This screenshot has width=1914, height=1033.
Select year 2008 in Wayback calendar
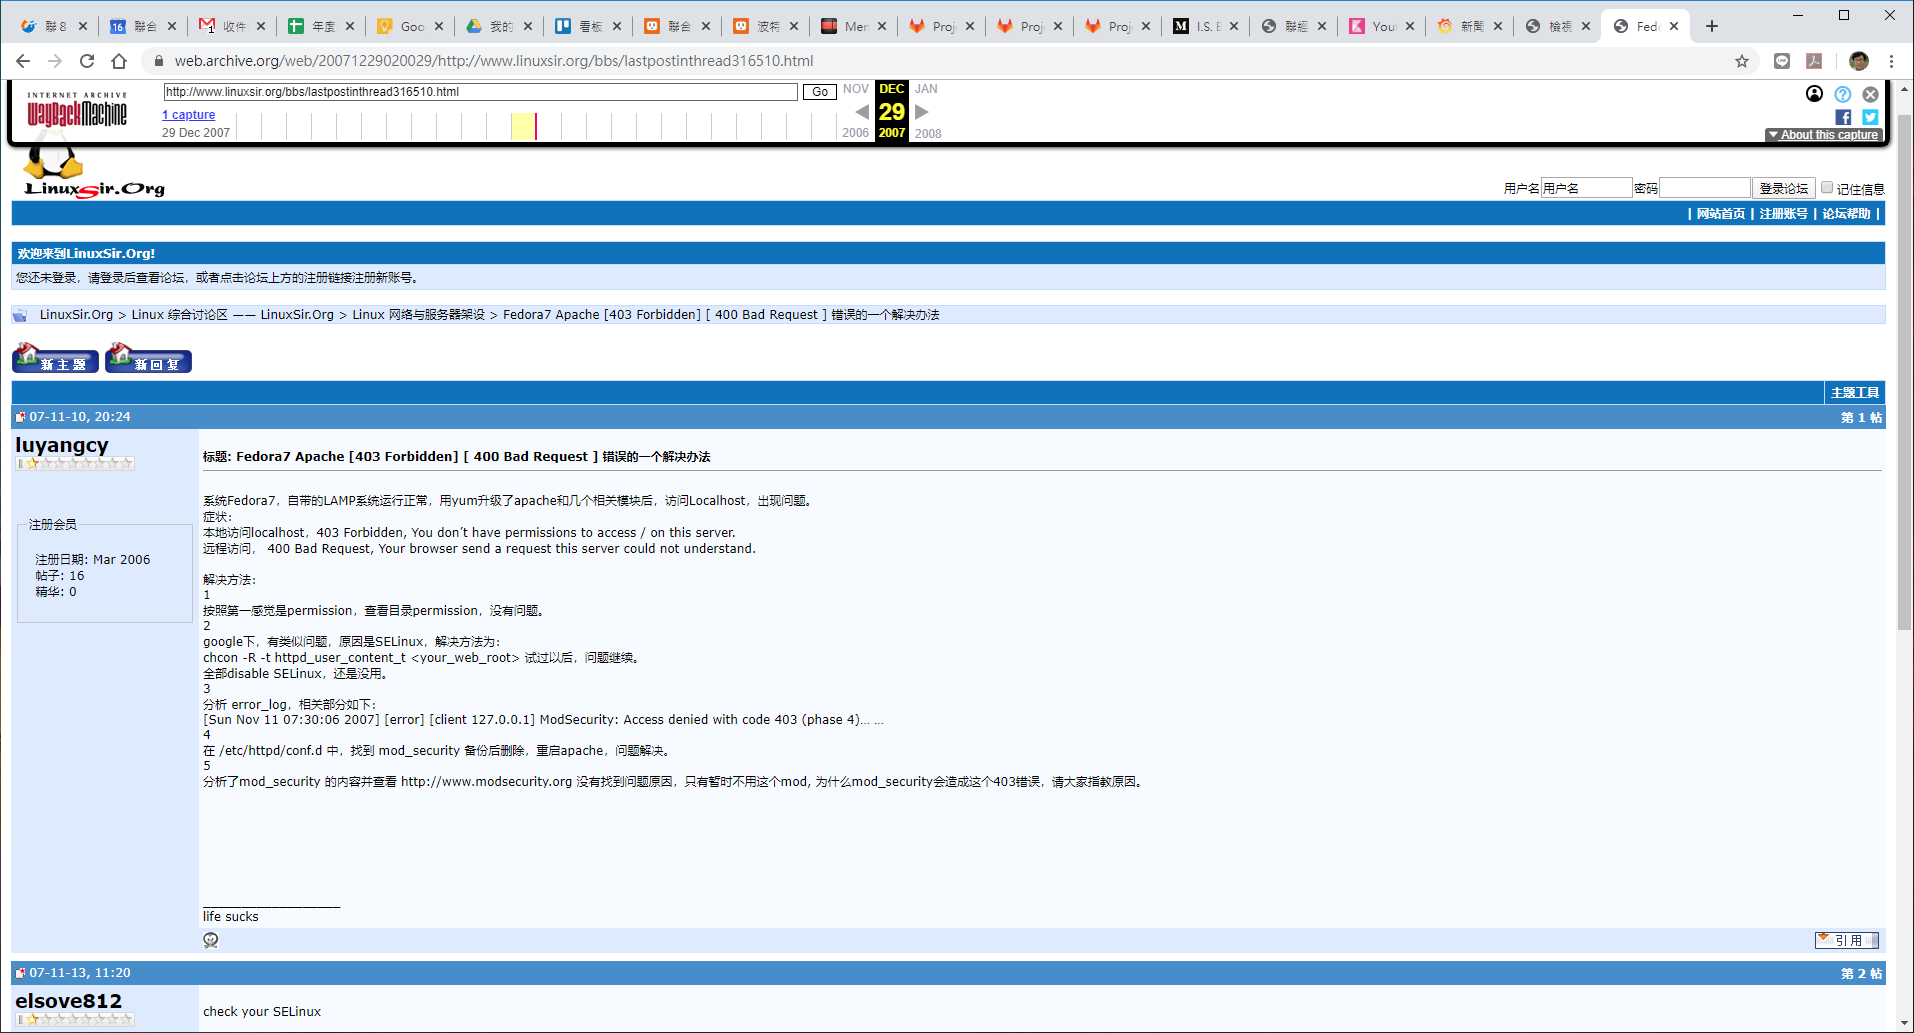pyautogui.click(x=928, y=133)
